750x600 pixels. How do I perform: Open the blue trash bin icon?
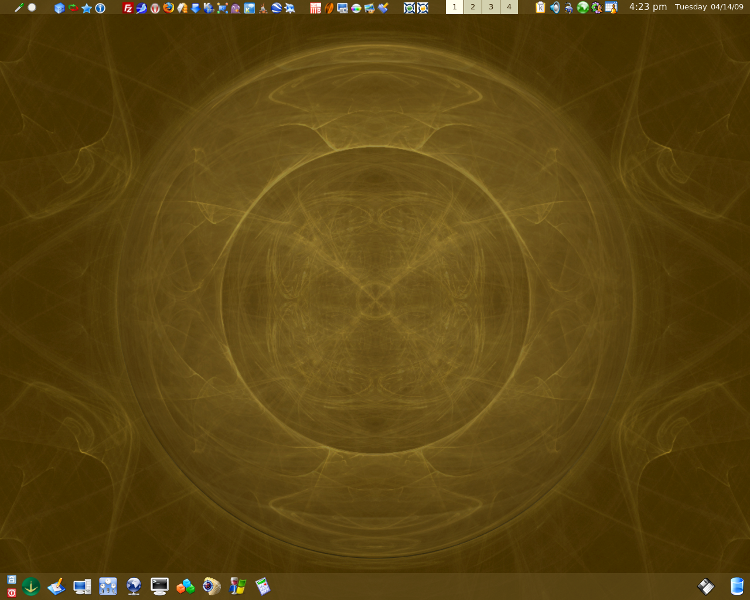pyautogui.click(x=737, y=587)
